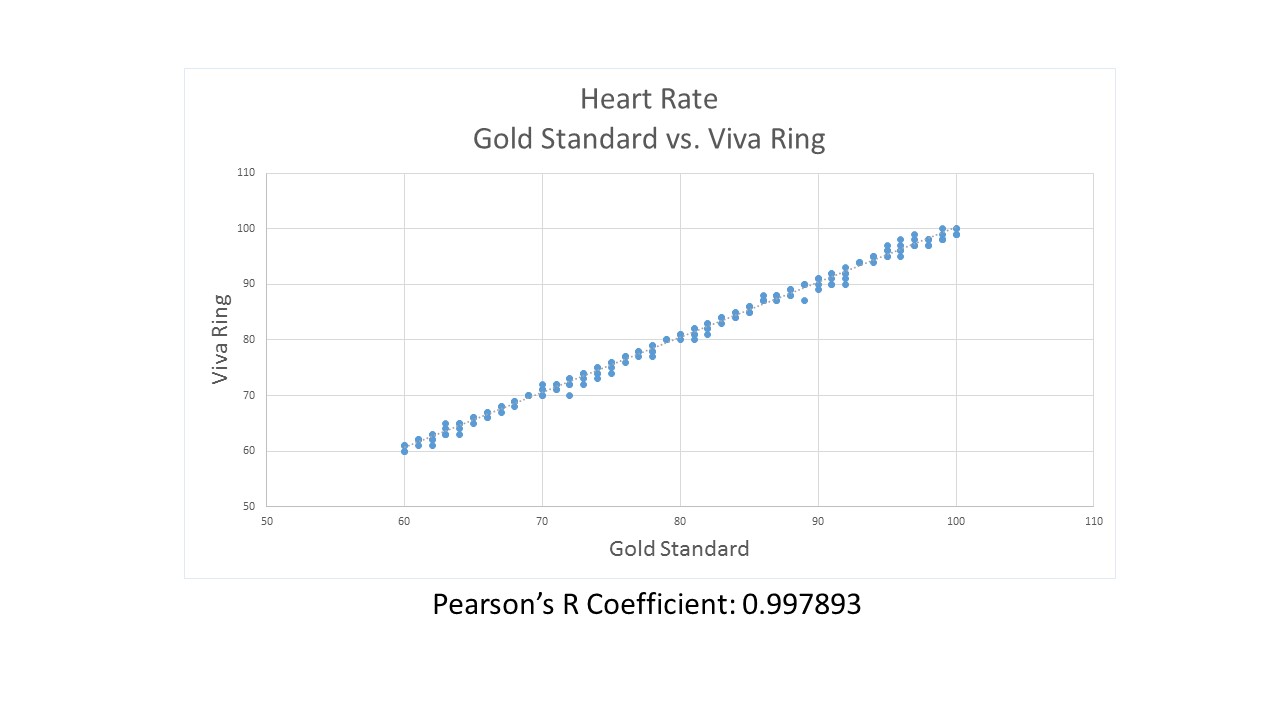Viewport: 1280px width, 720px height.
Task: Click the 100 label on horizontal axis
Action: point(956,521)
